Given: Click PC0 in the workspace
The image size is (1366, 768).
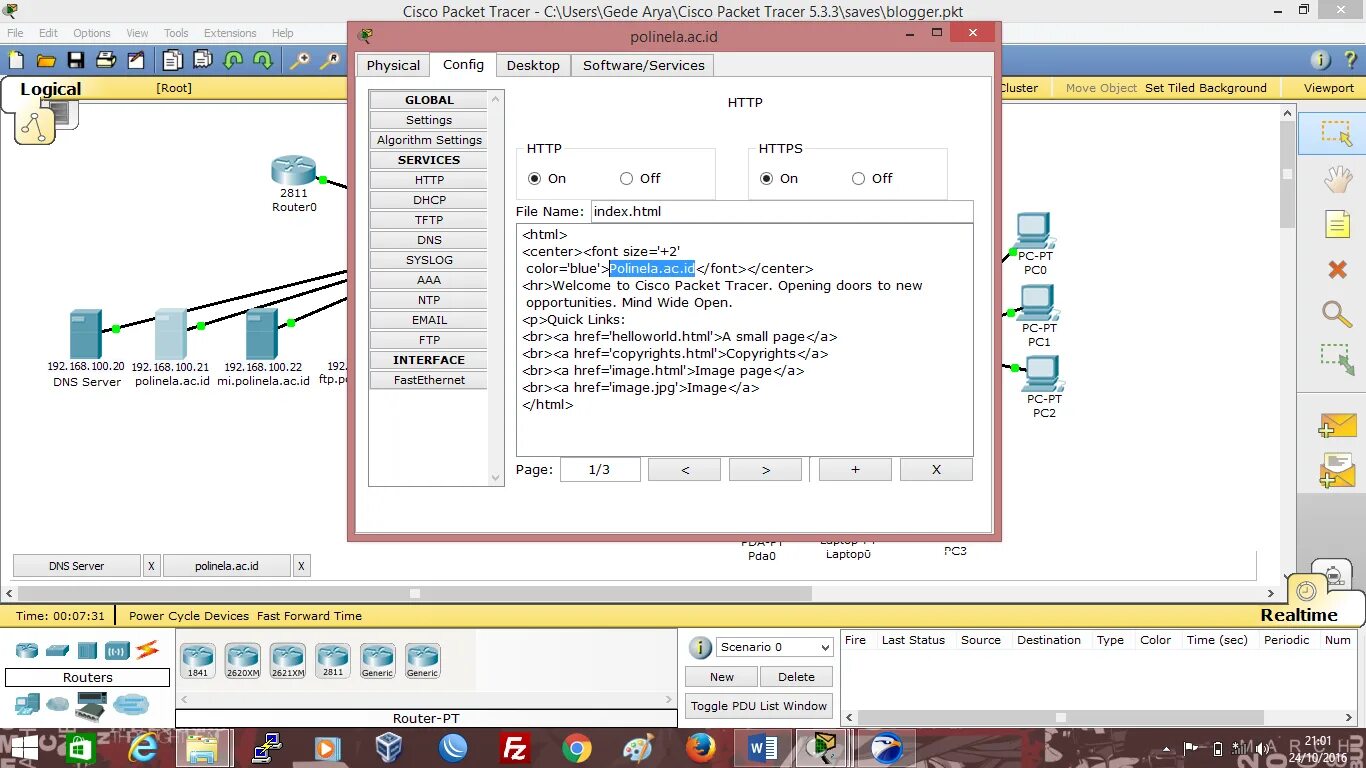Looking at the screenshot, I should tap(1035, 230).
